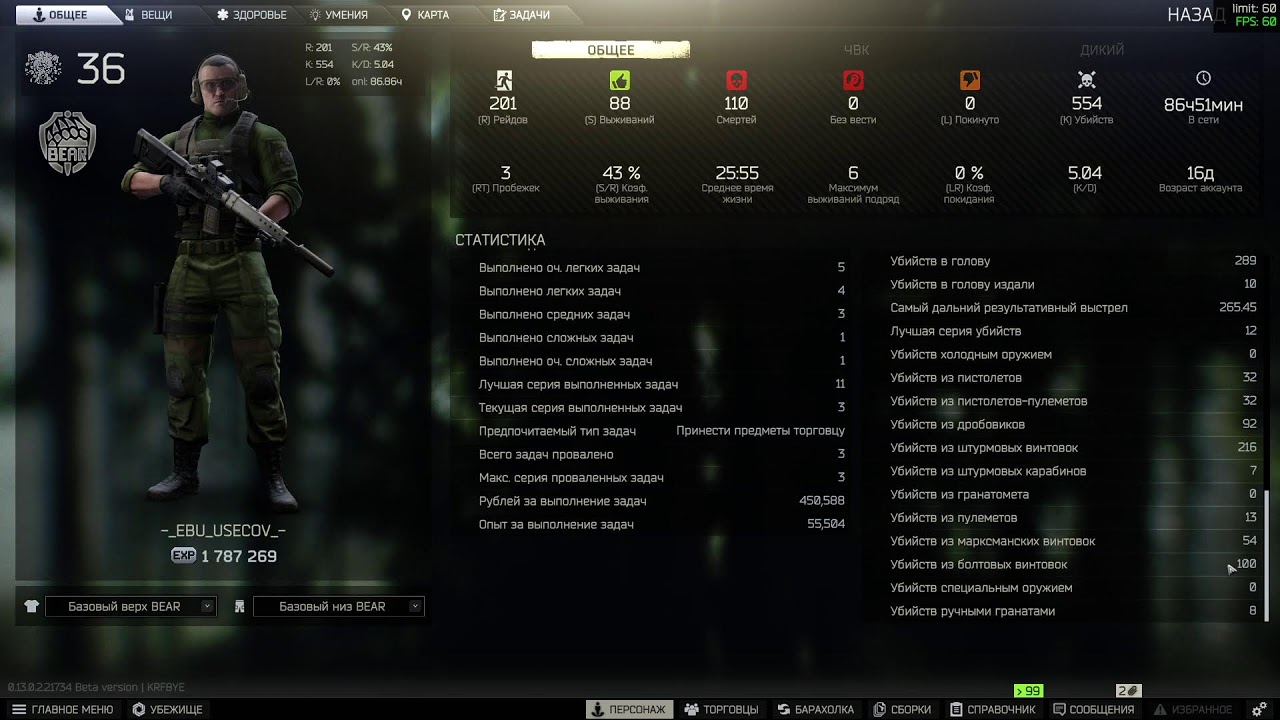This screenshot has height=720, width=1280.
Task: Open ТОРГОВЦЫ traders screen
Action: pyautogui.click(x=721, y=709)
